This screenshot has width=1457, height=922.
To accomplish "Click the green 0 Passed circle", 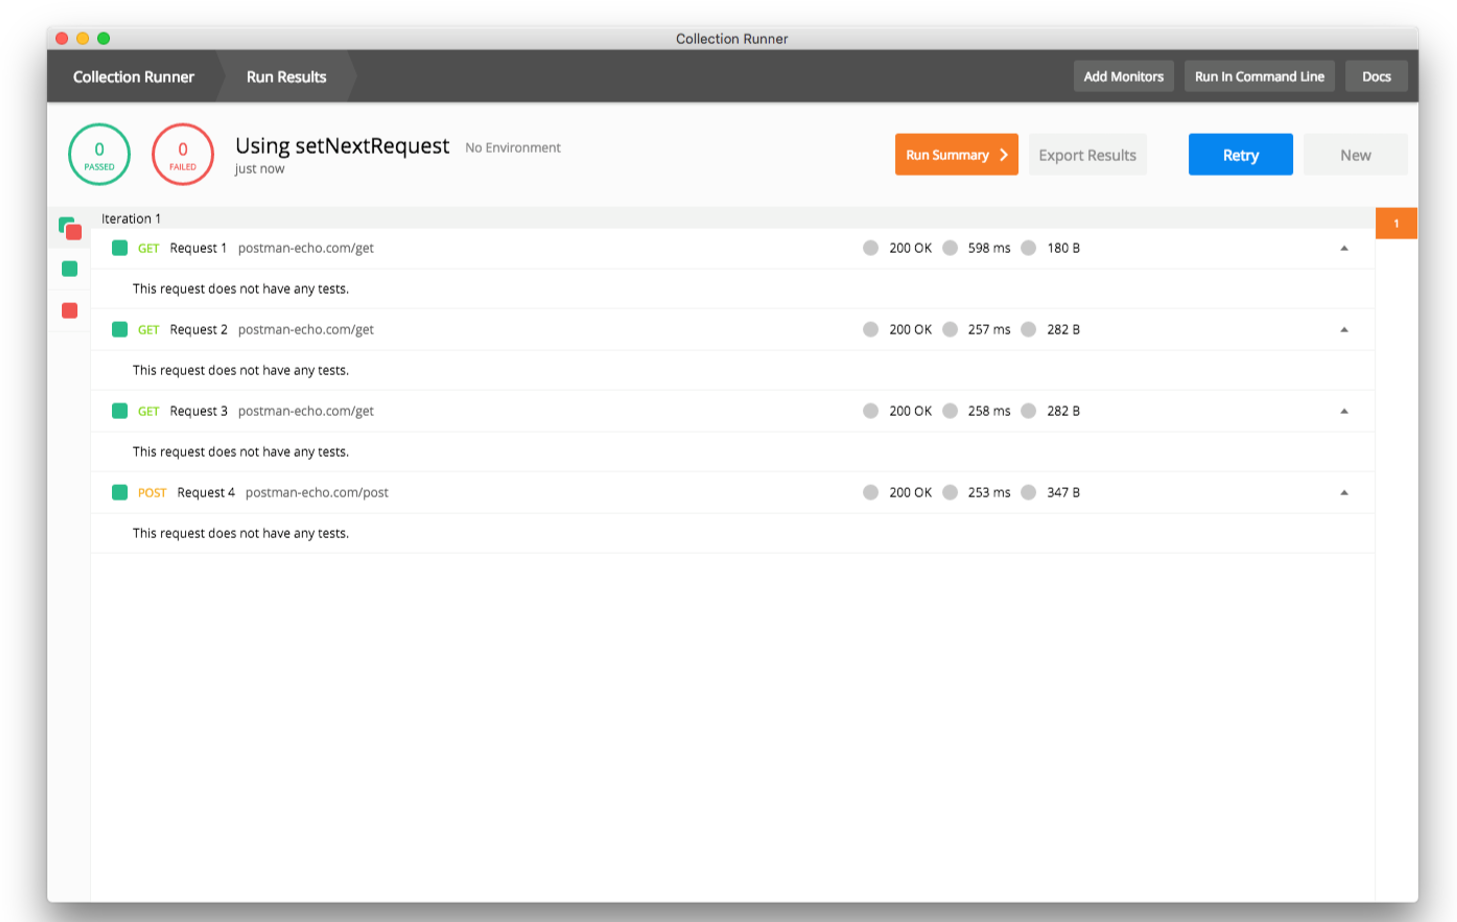I will pos(99,154).
